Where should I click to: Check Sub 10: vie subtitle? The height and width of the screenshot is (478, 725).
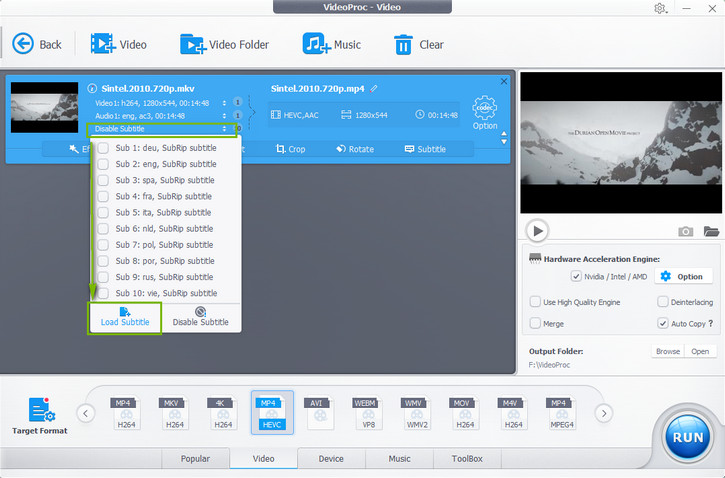[103, 293]
